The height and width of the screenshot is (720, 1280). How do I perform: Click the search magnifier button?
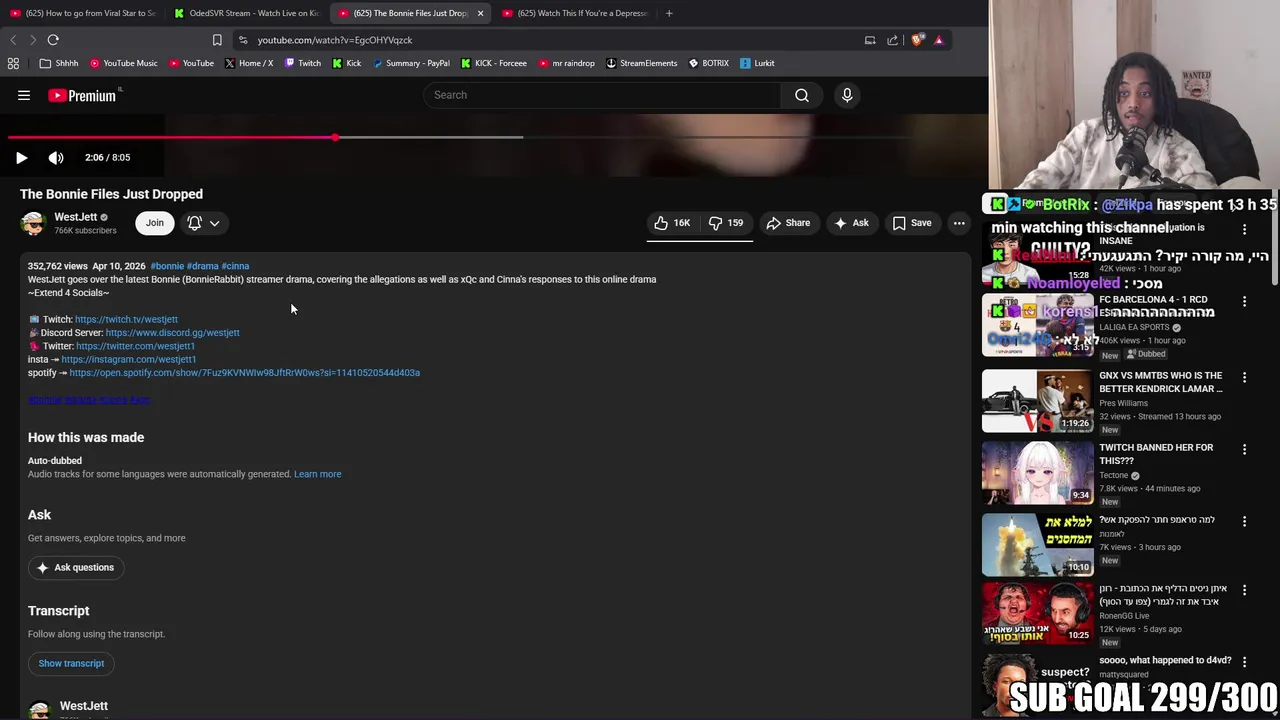[802, 95]
